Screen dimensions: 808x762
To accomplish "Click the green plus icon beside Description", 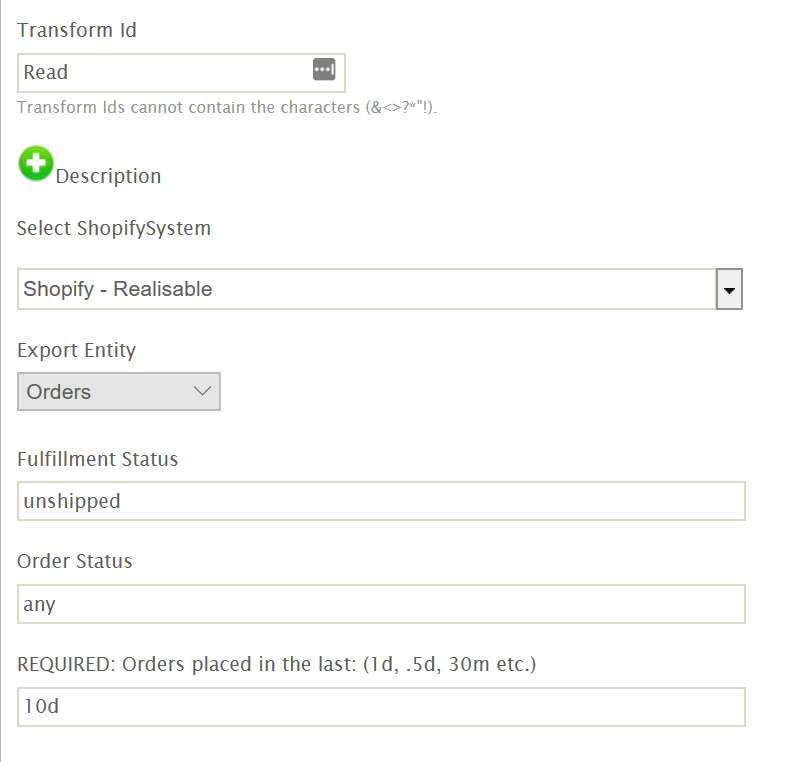I will [x=36, y=163].
